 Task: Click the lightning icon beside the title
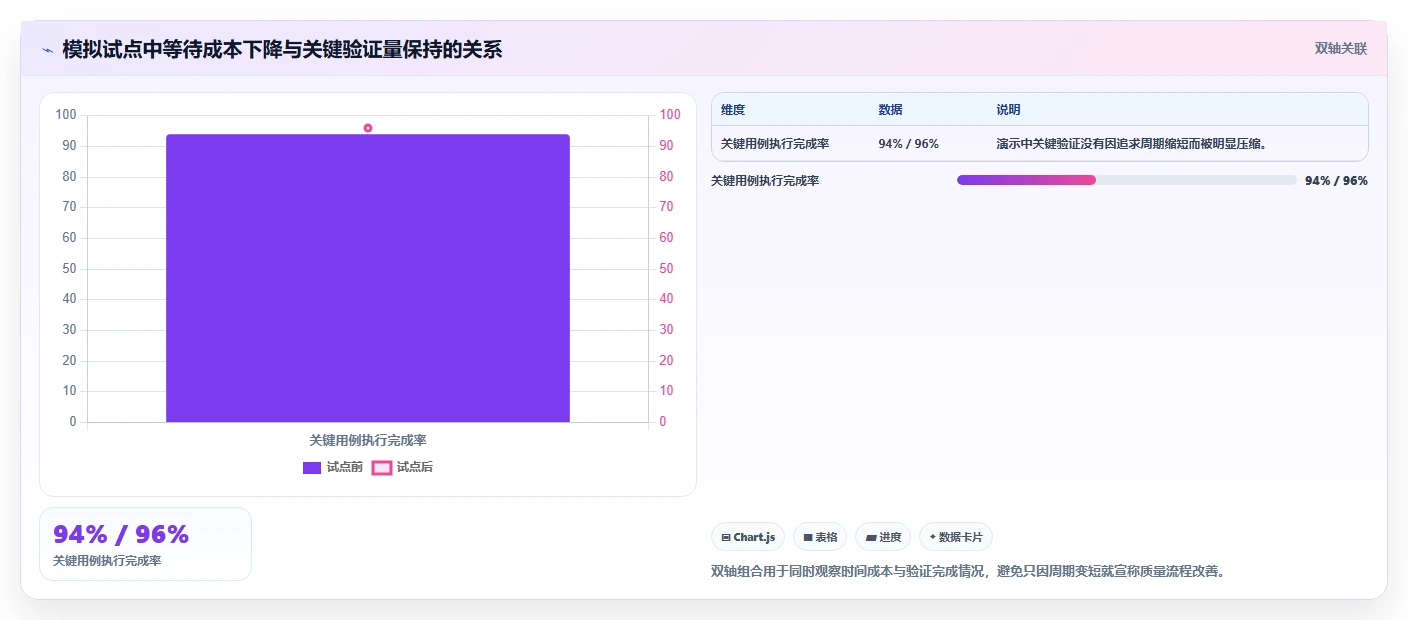pos(47,49)
